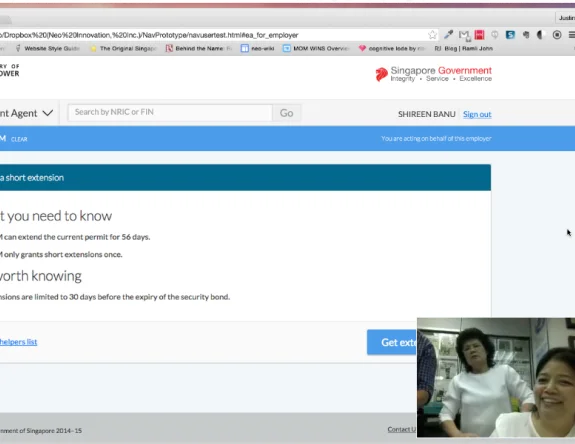Click the '30 days before expiry' sentence

pyautogui.click(x=115, y=297)
